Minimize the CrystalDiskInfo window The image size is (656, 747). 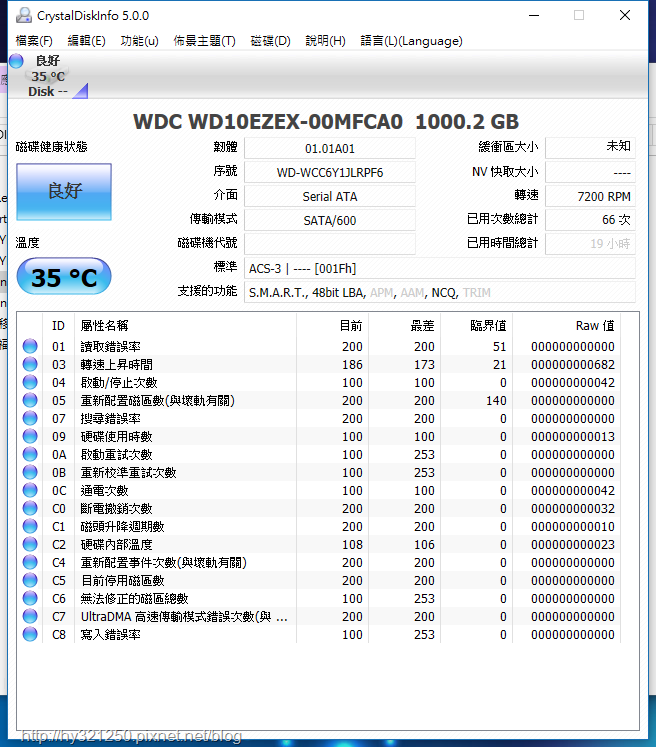click(534, 15)
